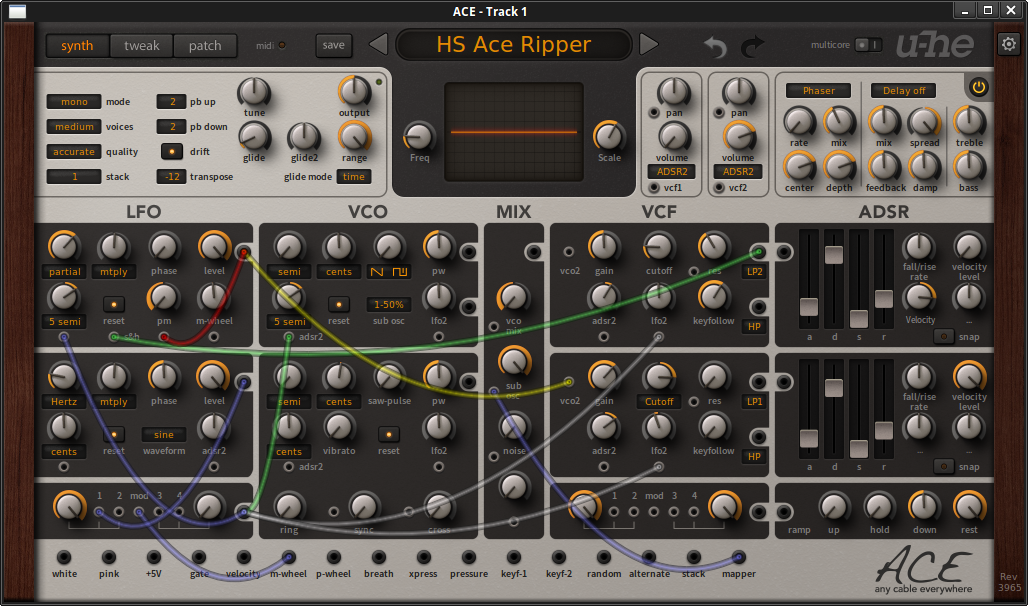Click the attack slider of first ADSR
The height and width of the screenshot is (606, 1028).
pyautogui.click(x=808, y=306)
